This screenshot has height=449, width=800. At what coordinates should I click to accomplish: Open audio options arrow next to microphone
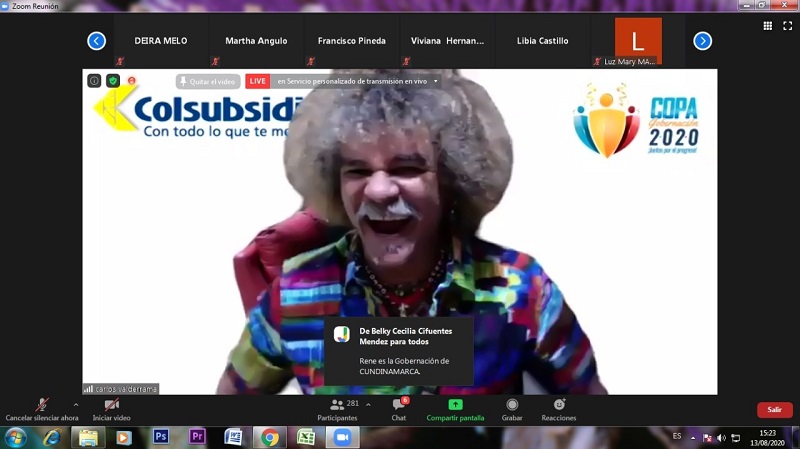click(x=76, y=405)
